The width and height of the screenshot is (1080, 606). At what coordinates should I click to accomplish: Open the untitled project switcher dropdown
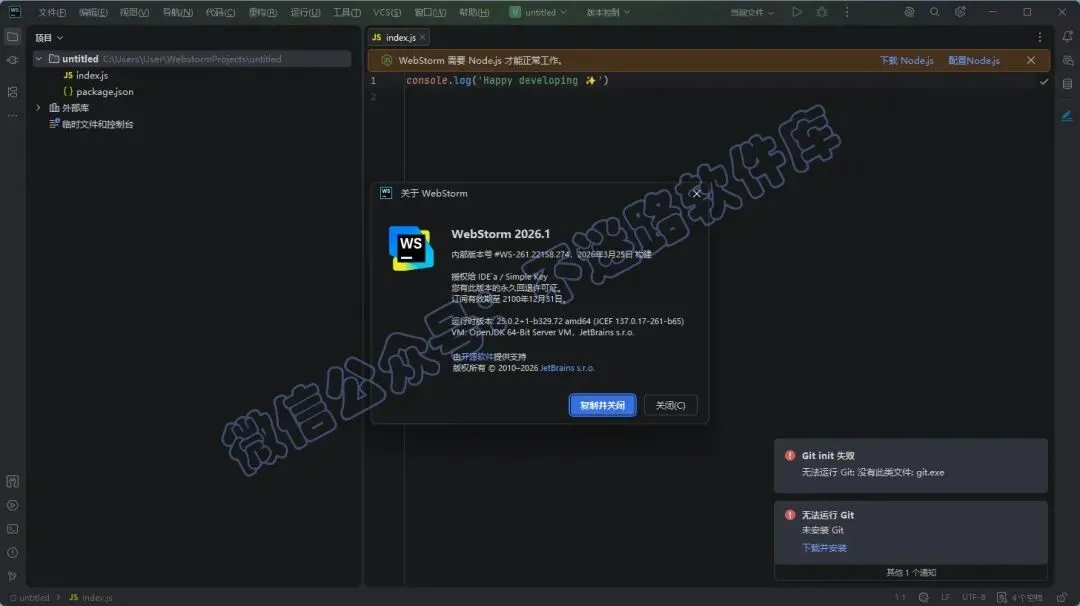pyautogui.click(x=539, y=12)
